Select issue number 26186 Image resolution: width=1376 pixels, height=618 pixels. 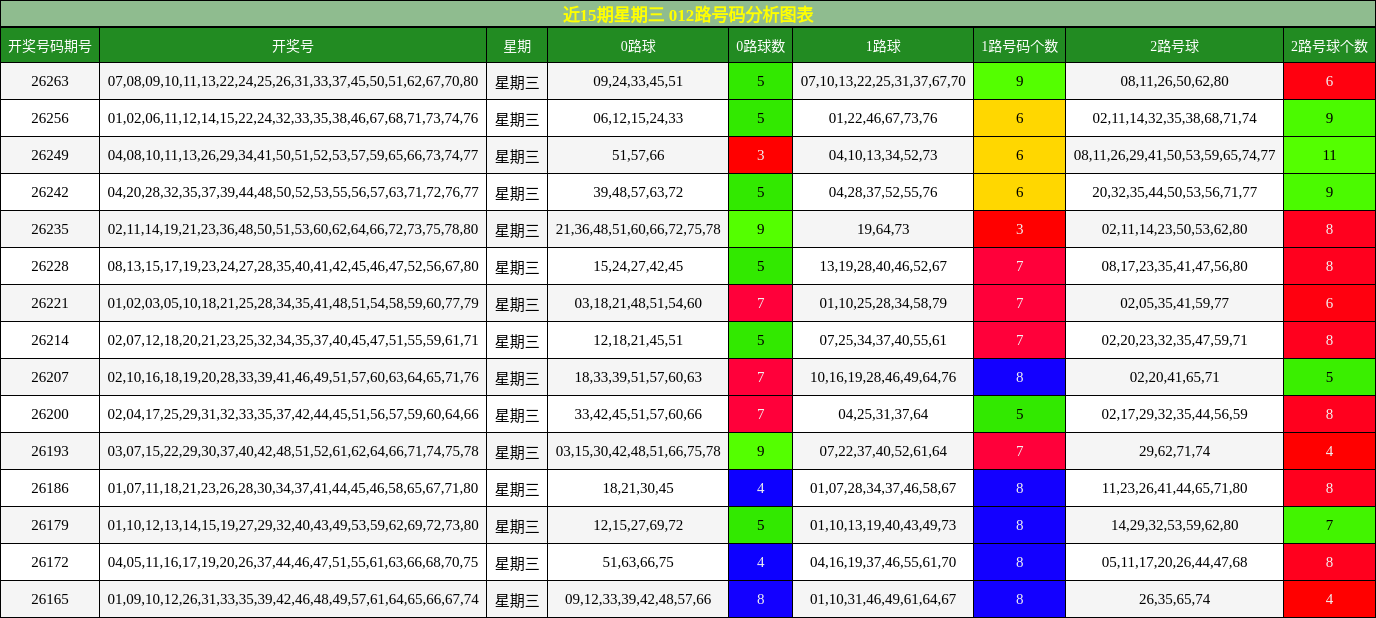click(50, 488)
